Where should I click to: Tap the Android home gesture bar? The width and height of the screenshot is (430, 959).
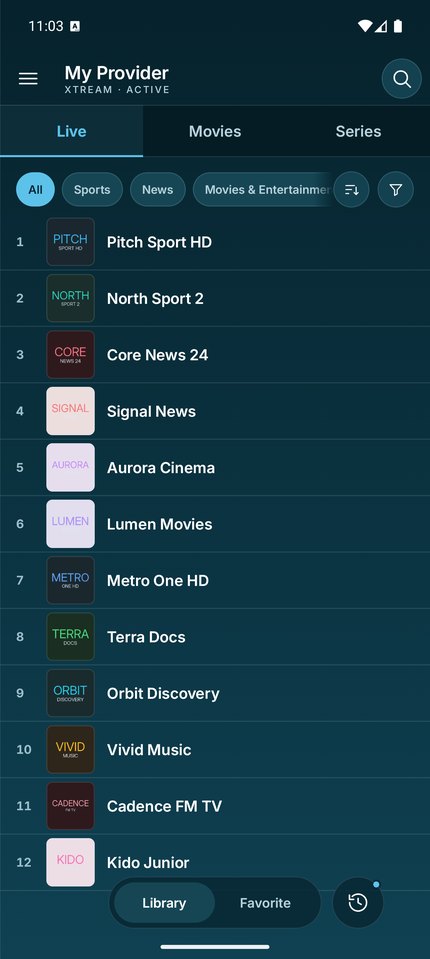coord(215,947)
